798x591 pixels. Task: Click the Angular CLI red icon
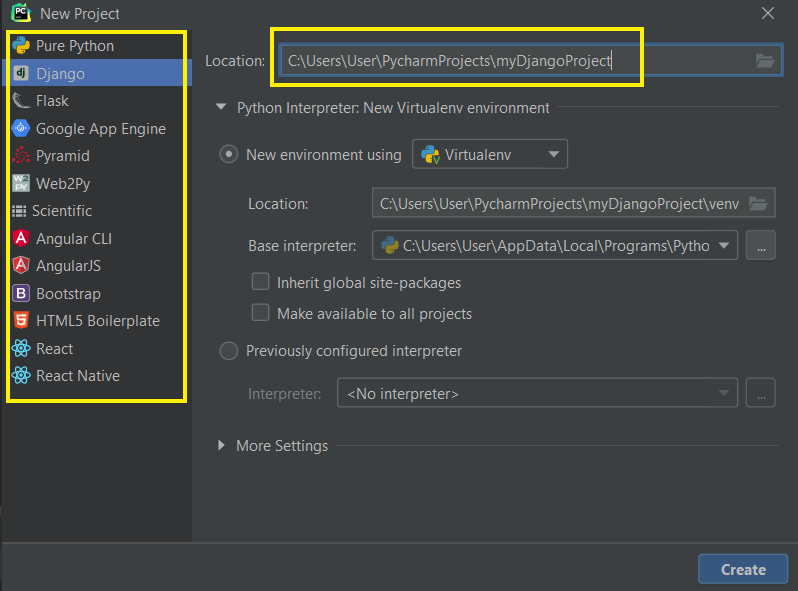pos(21,238)
